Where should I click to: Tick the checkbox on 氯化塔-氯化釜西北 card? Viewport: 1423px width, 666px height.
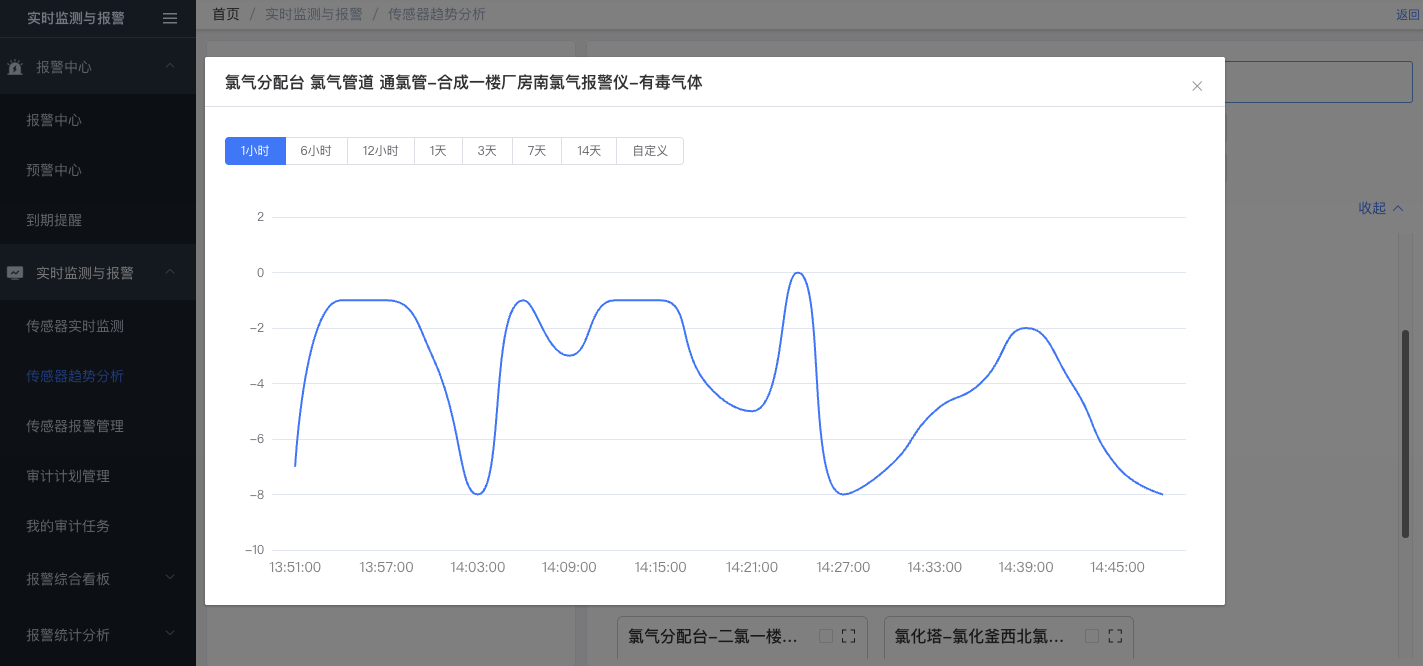tap(1092, 636)
